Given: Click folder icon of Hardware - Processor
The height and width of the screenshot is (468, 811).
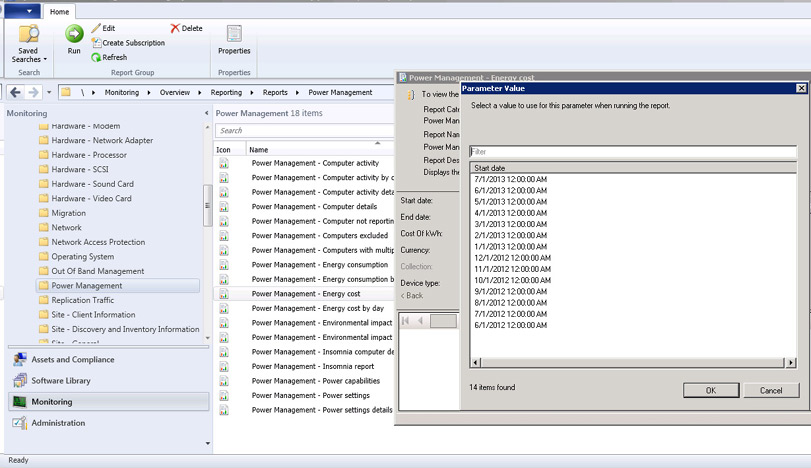Looking at the screenshot, I should tap(44, 155).
